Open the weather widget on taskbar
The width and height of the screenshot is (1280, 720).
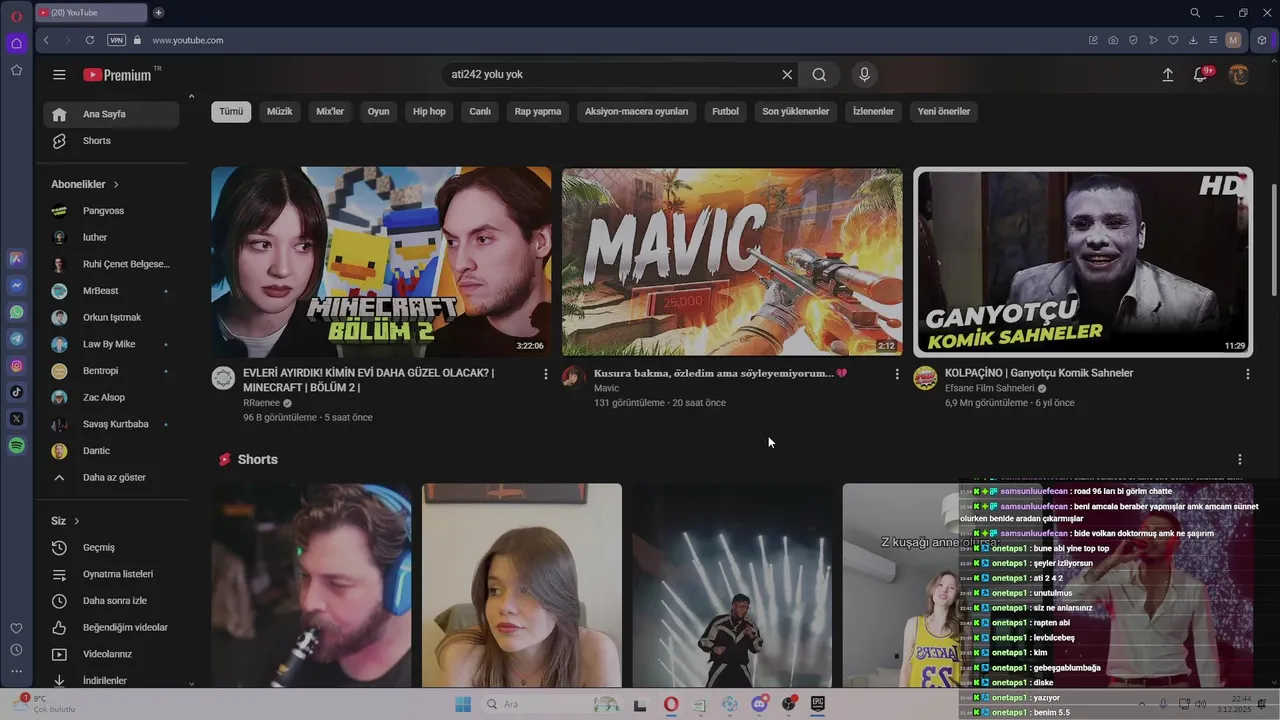point(45,704)
